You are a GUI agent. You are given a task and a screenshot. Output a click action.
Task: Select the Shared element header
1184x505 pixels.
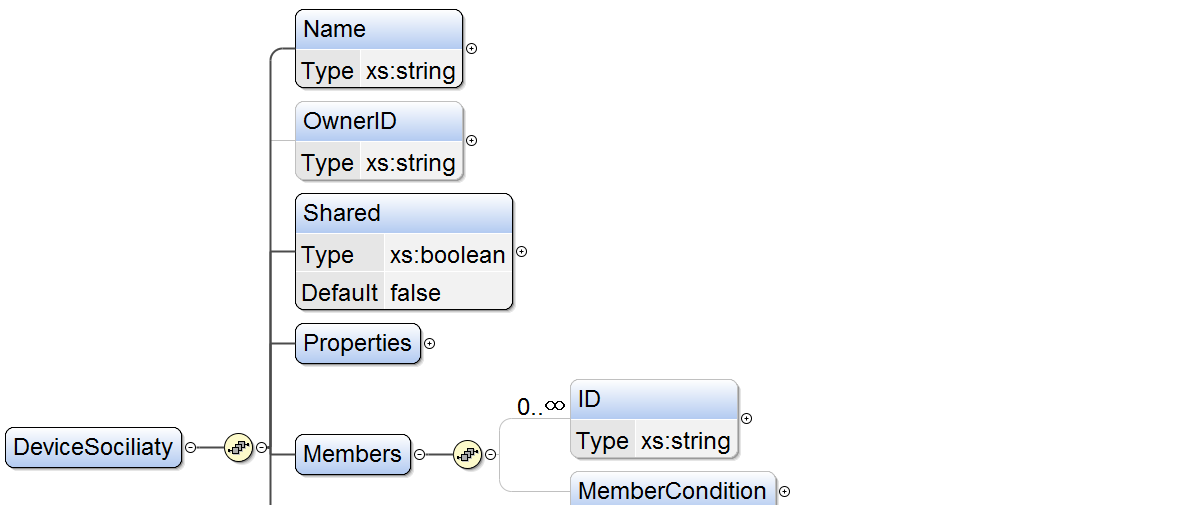404,213
